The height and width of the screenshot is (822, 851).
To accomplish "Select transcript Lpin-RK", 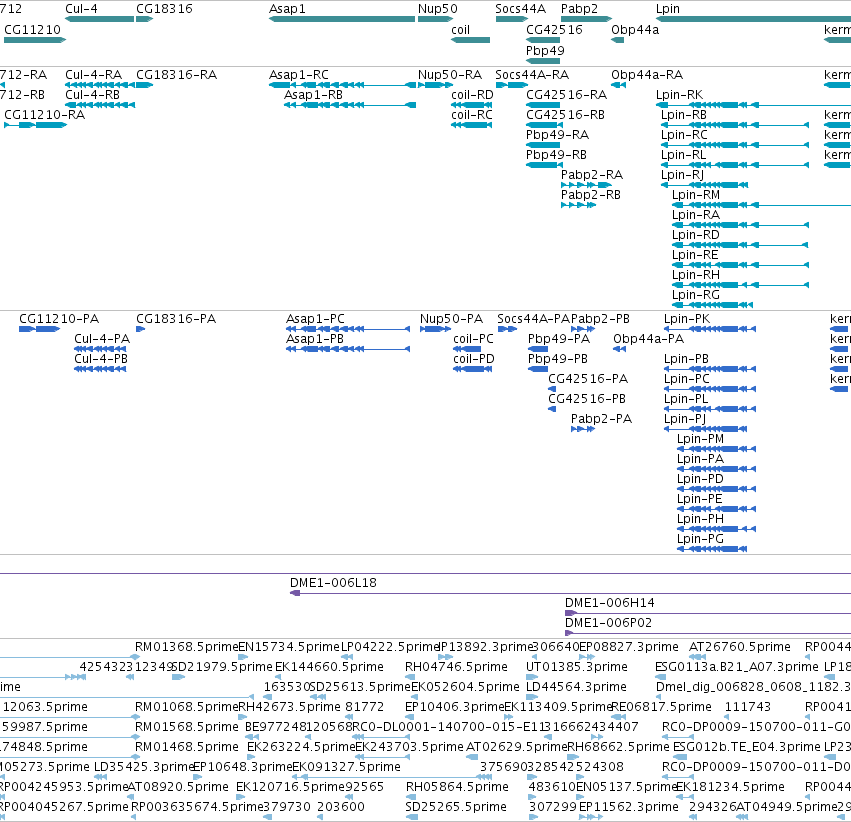I will pyautogui.click(x=753, y=105).
